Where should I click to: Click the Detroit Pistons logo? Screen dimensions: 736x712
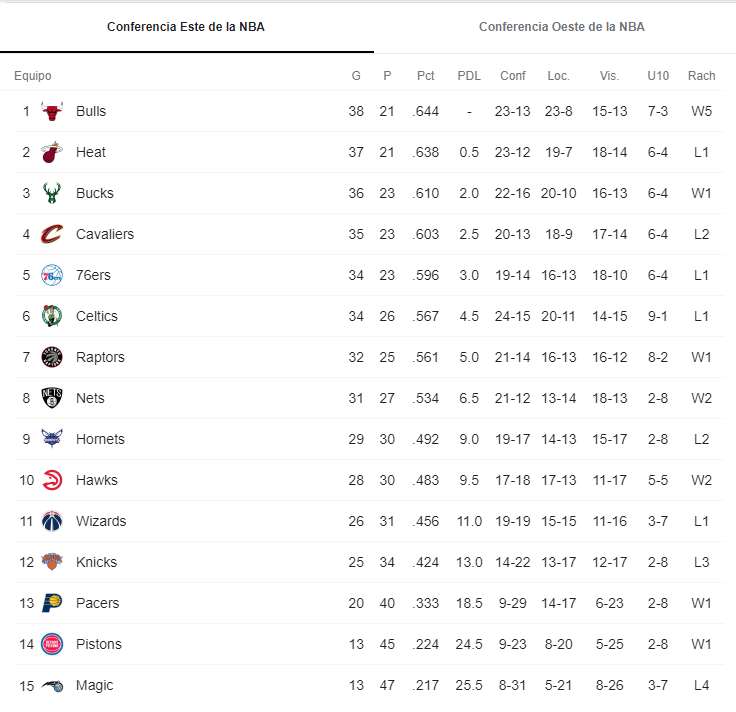tap(52, 644)
